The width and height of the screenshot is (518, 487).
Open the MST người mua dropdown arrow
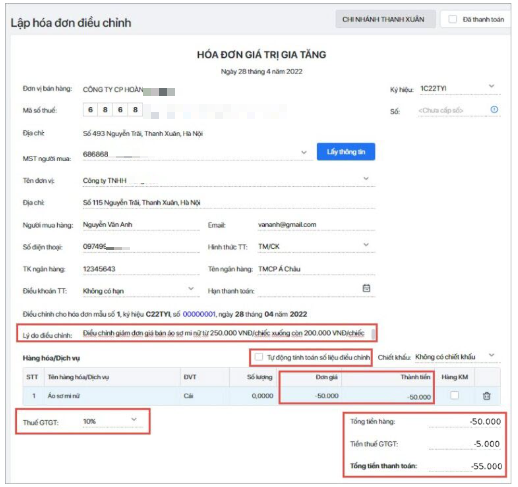304,152
